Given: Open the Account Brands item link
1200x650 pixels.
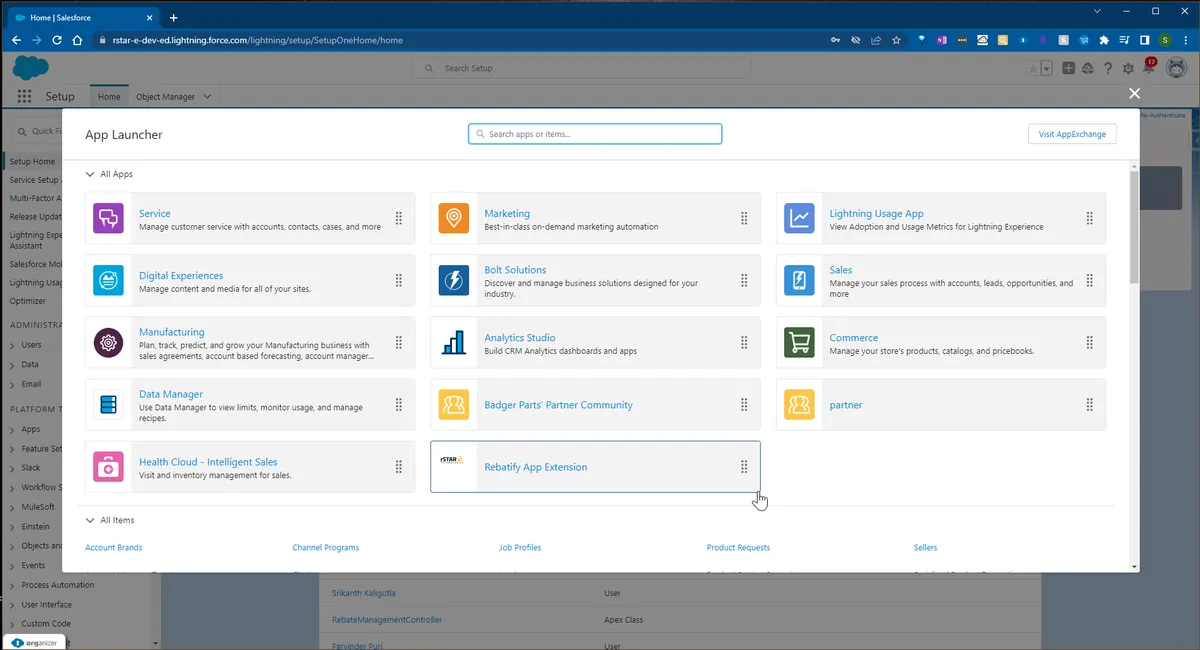Looking at the screenshot, I should click(114, 548).
